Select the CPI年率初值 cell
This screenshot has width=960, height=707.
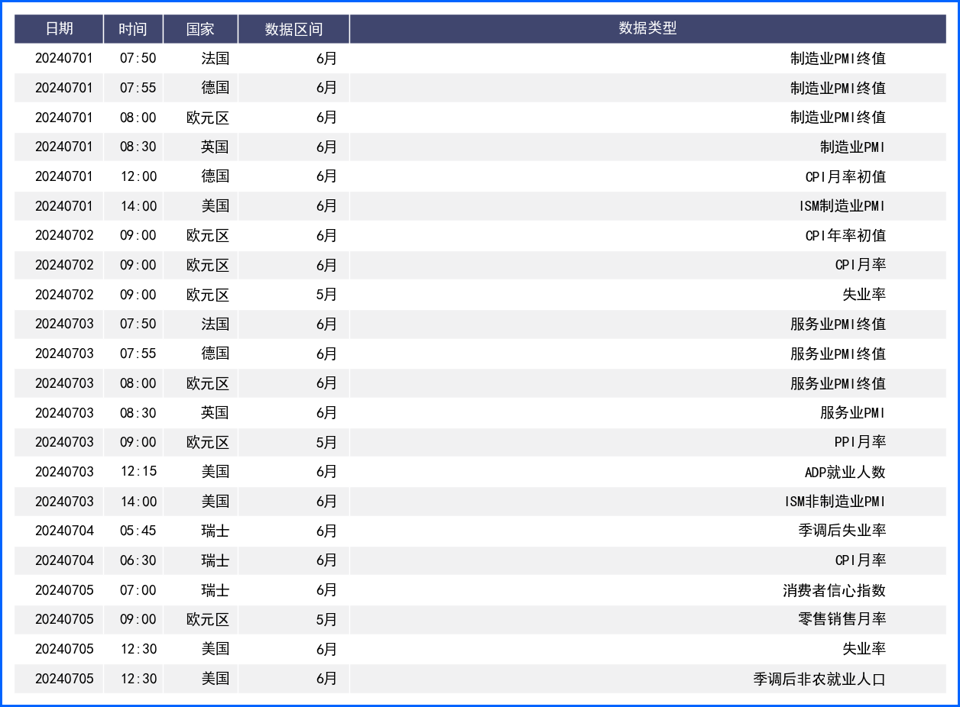[x=845, y=236]
